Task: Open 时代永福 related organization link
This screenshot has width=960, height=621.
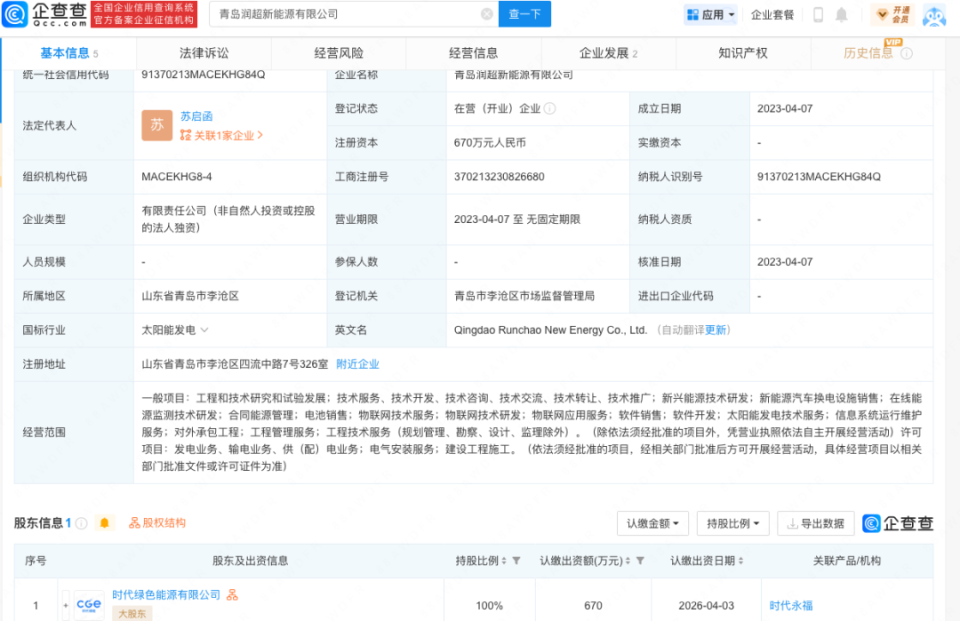Action: (x=791, y=606)
